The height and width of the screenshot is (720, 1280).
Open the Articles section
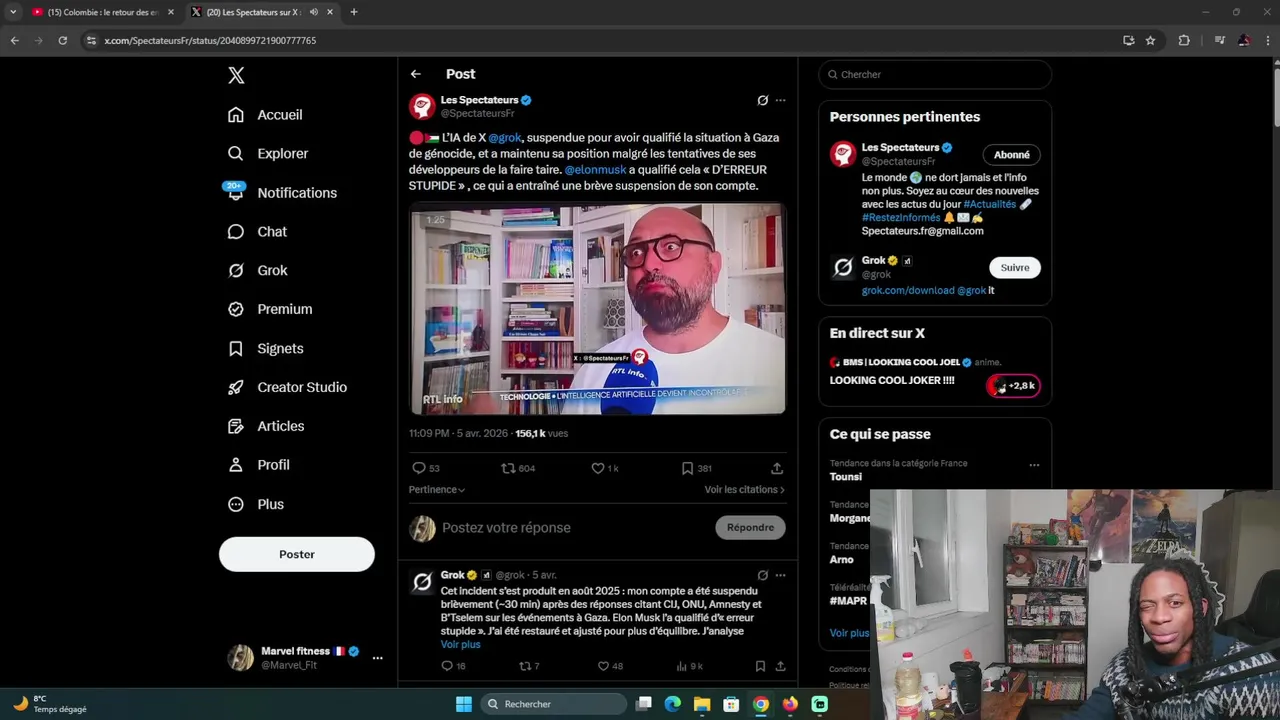(x=266, y=426)
